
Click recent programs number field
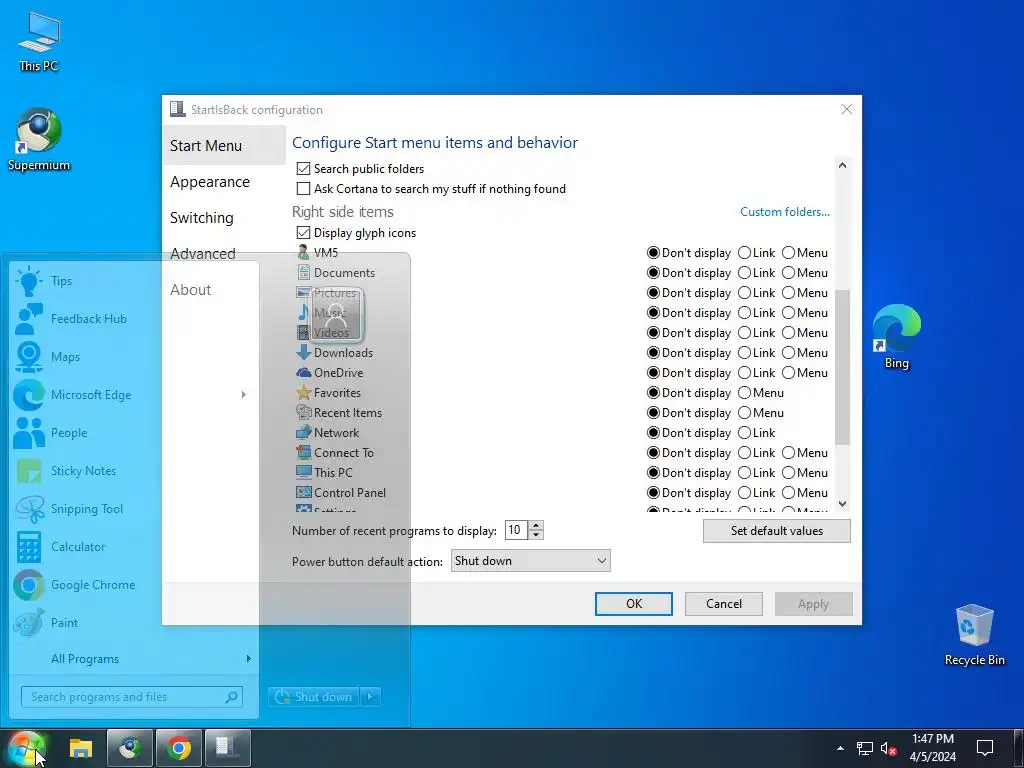516,530
